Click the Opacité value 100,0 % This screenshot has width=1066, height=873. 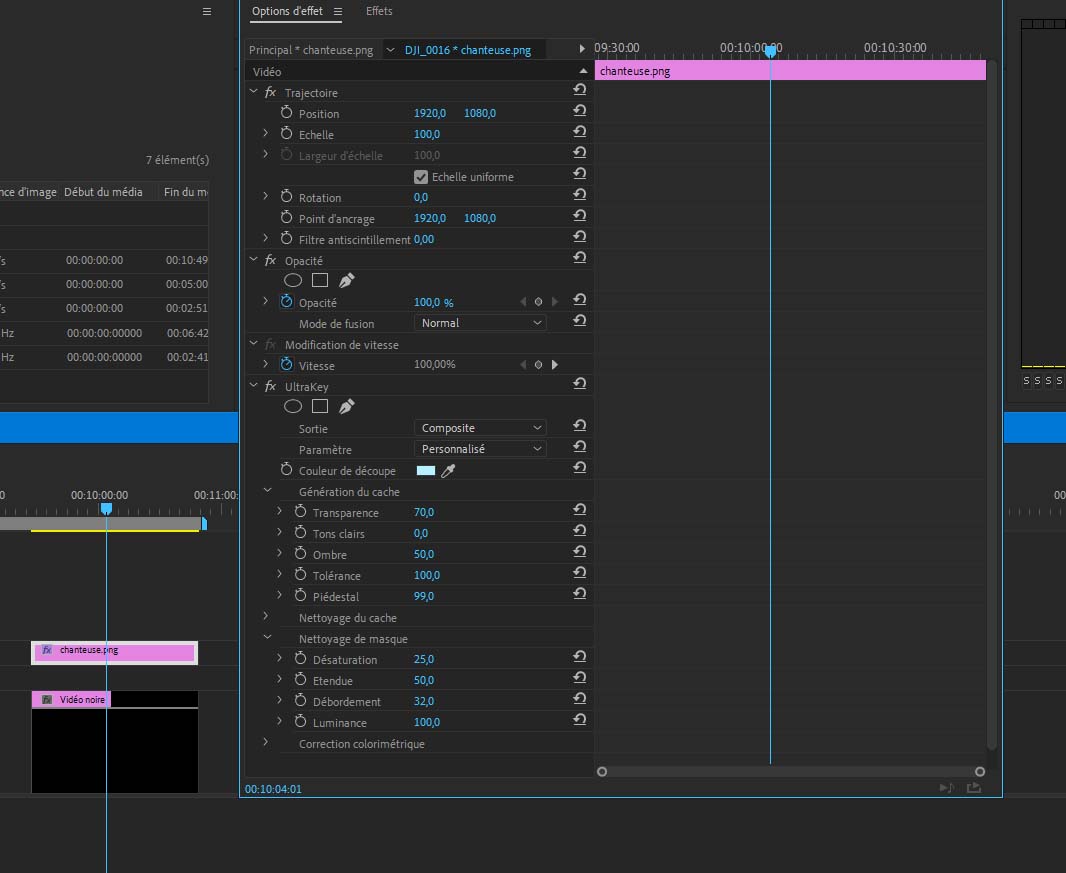(x=434, y=302)
